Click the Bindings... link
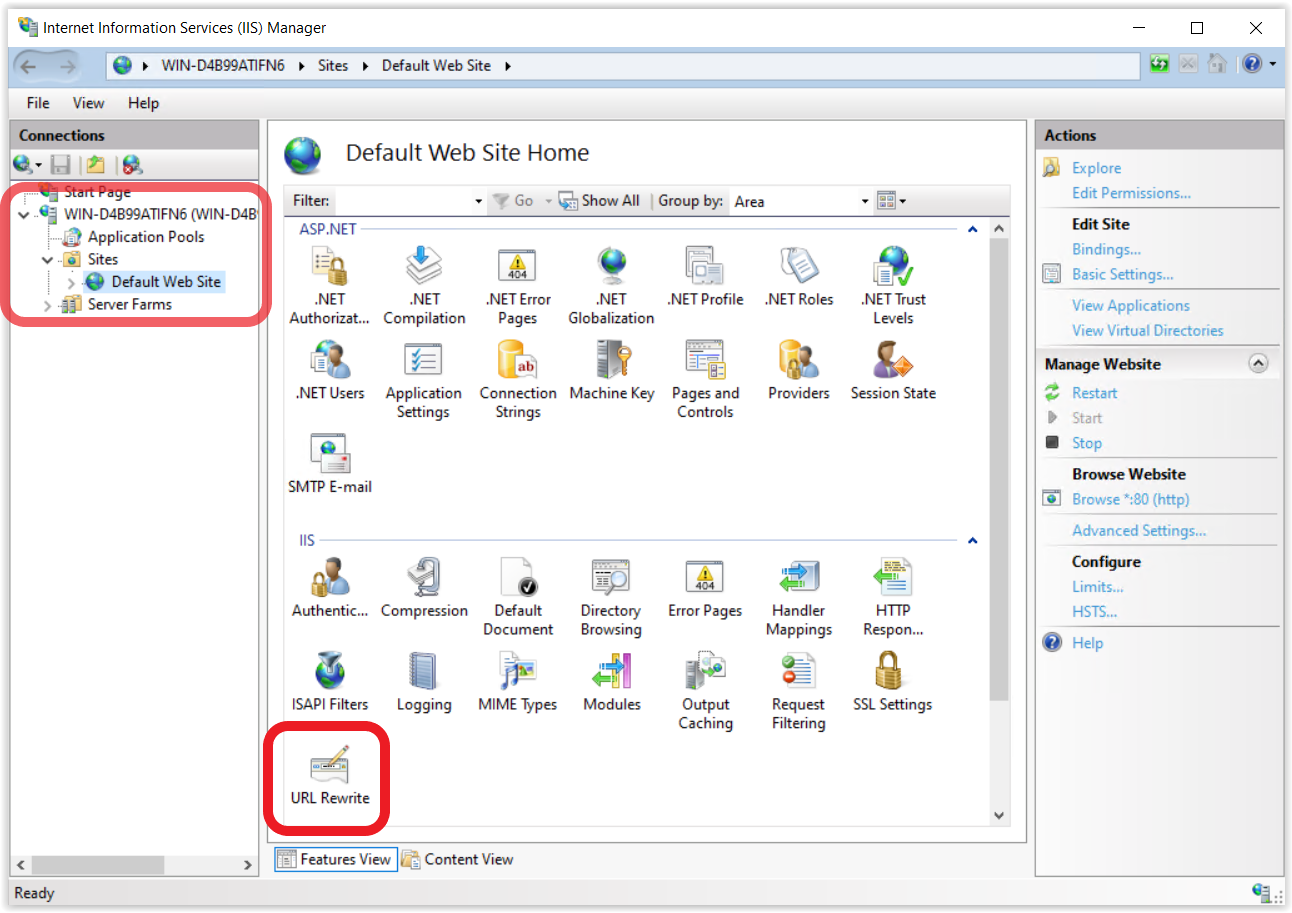1292x913 pixels. (x=1106, y=249)
